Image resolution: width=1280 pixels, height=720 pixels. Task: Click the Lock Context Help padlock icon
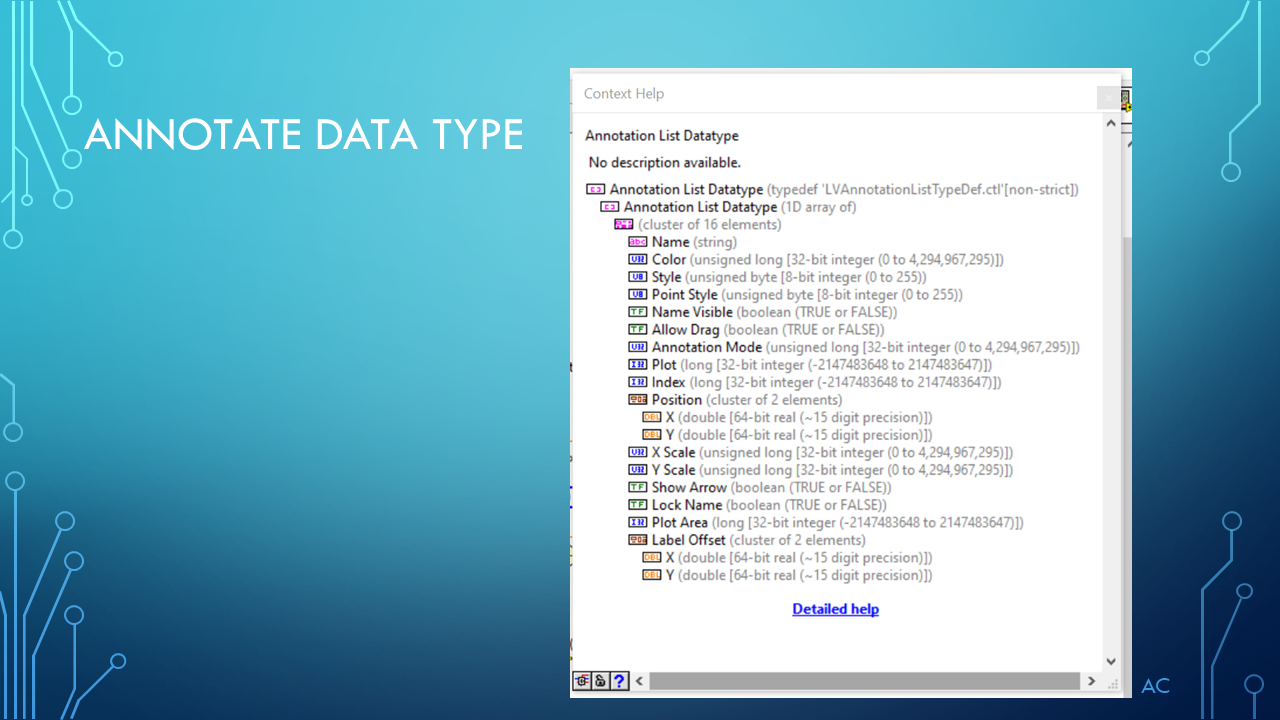tap(600, 681)
